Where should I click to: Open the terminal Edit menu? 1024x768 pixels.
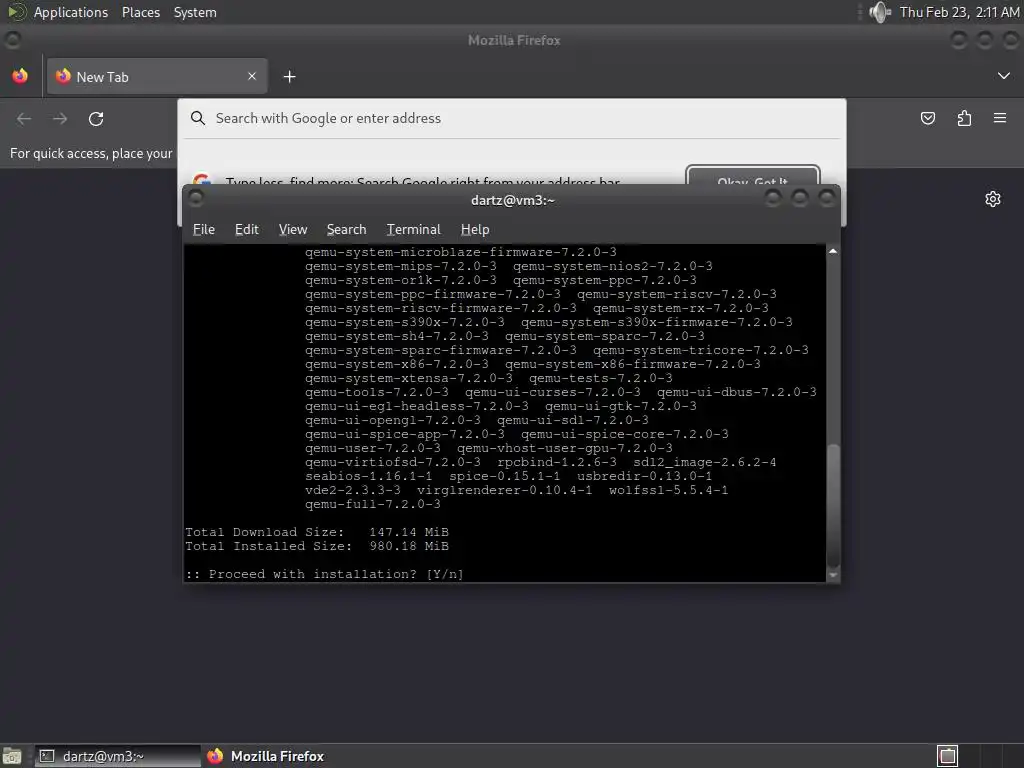[x=247, y=229]
